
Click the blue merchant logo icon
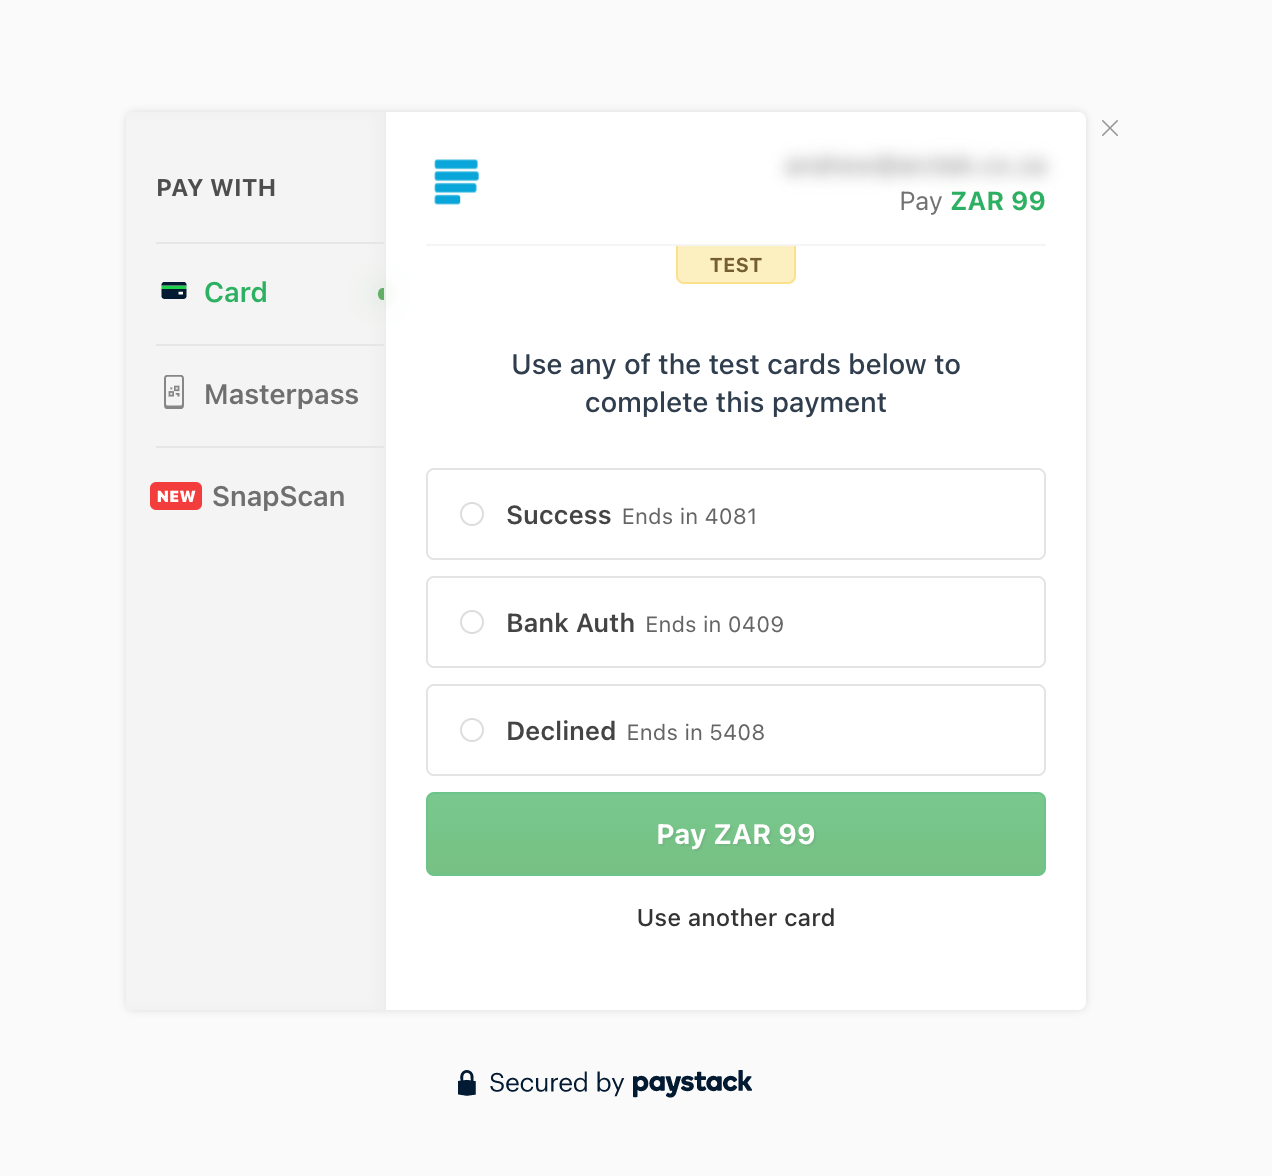click(x=456, y=182)
